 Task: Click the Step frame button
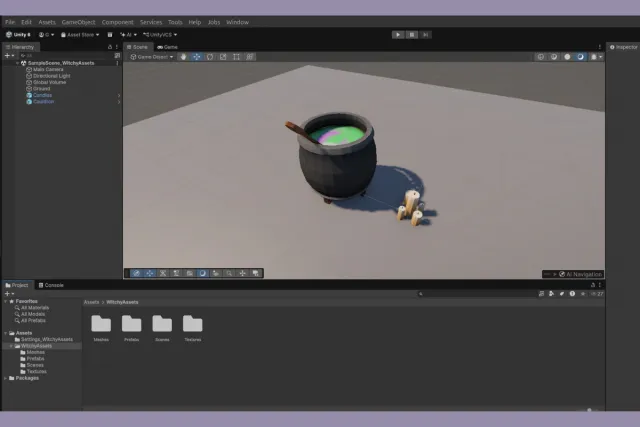pos(425,35)
